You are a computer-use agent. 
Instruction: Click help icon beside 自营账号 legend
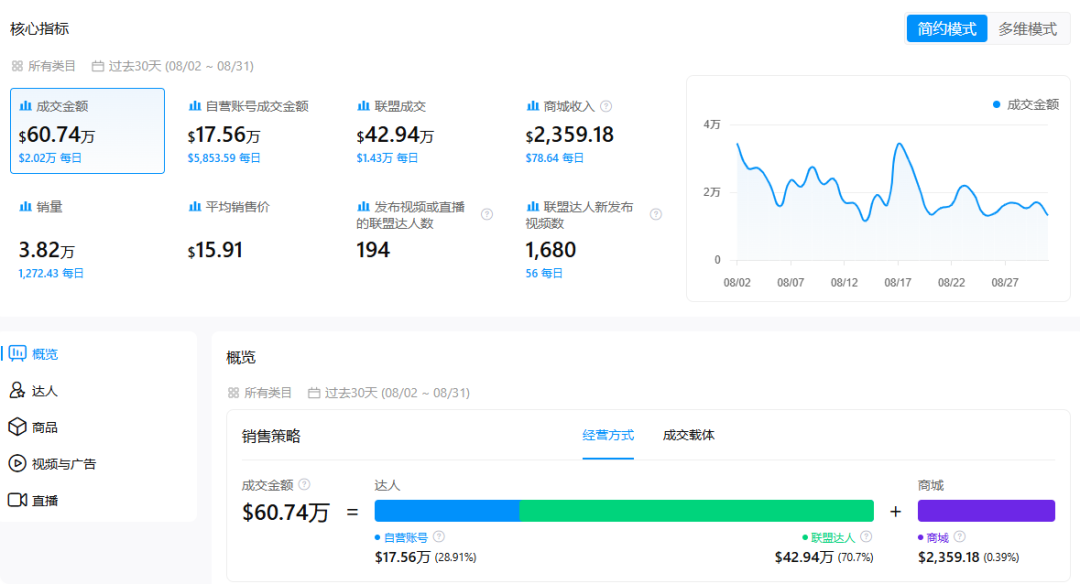[439, 536]
